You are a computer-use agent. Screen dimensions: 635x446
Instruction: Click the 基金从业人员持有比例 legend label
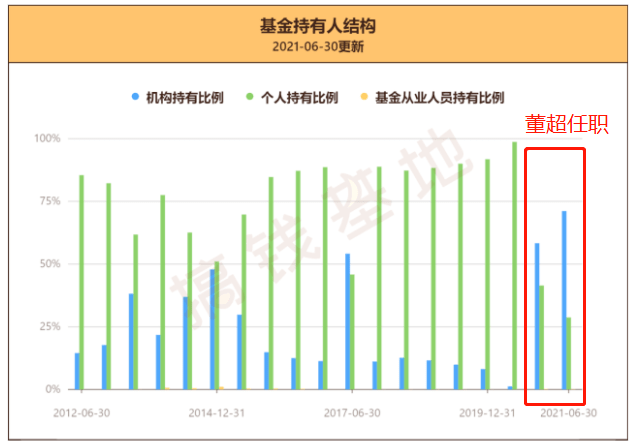[439, 98]
